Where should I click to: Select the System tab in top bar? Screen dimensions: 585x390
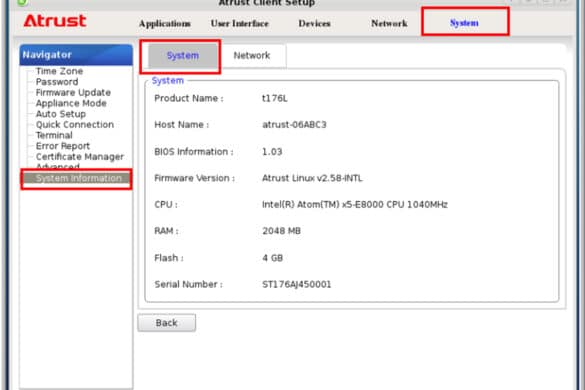point(464,22)
